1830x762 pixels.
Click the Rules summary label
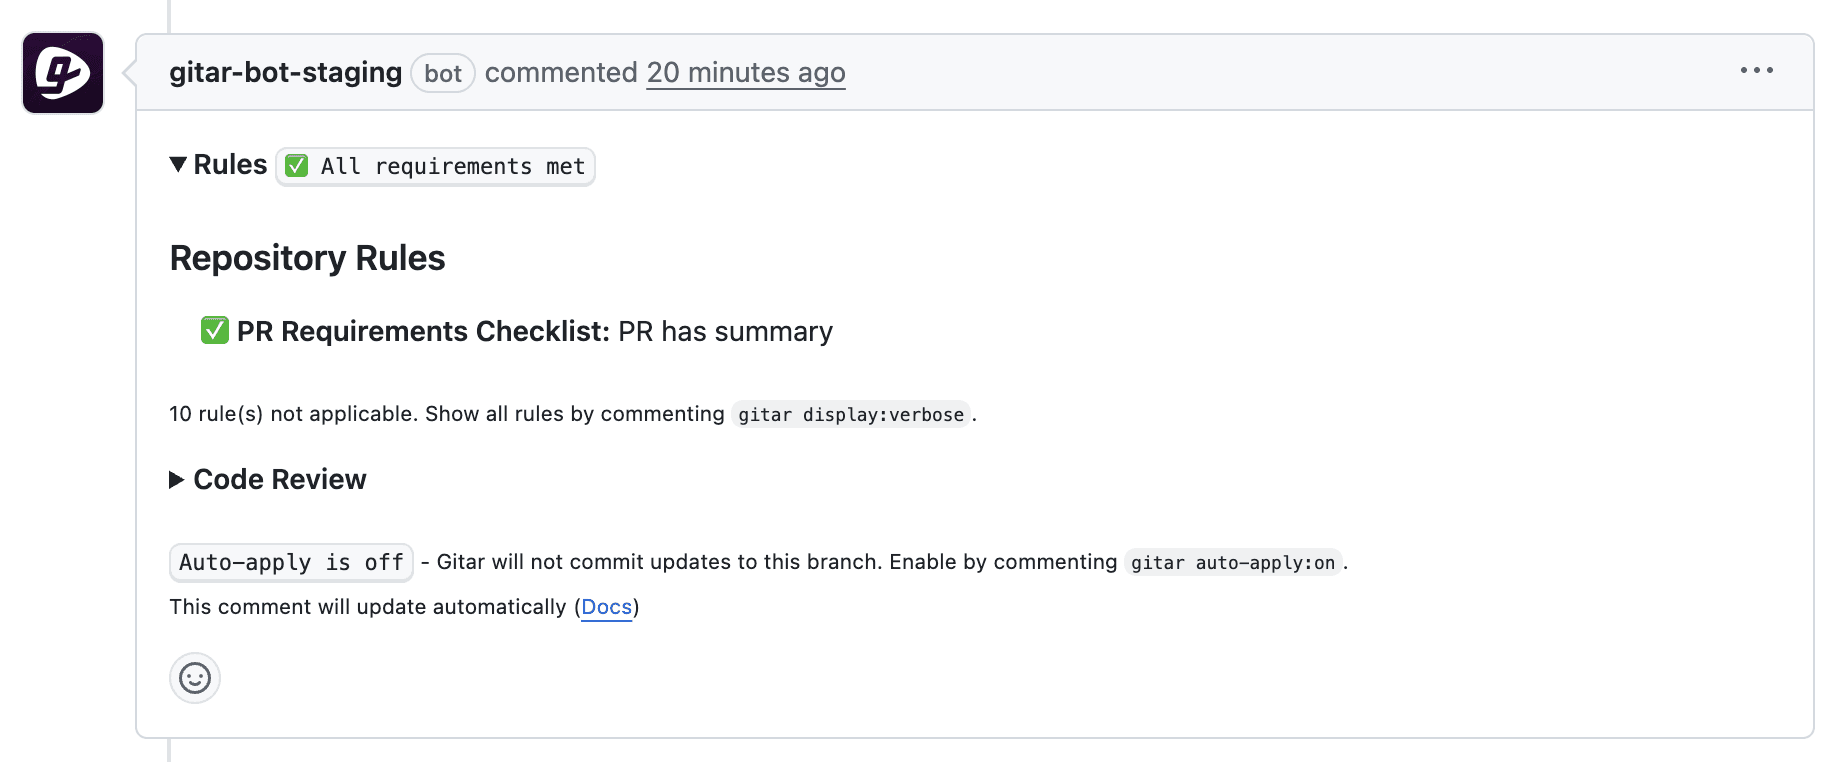(230, 164)
